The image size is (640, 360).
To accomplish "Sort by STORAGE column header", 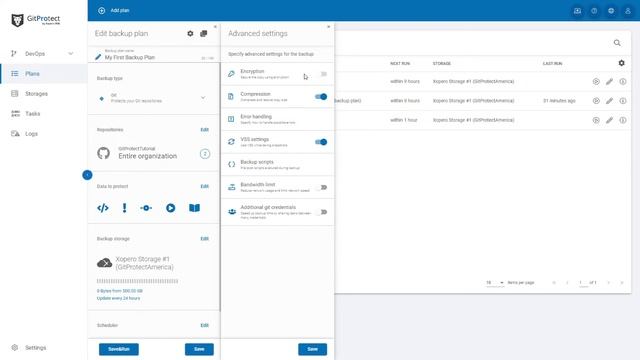I will 442,64.
